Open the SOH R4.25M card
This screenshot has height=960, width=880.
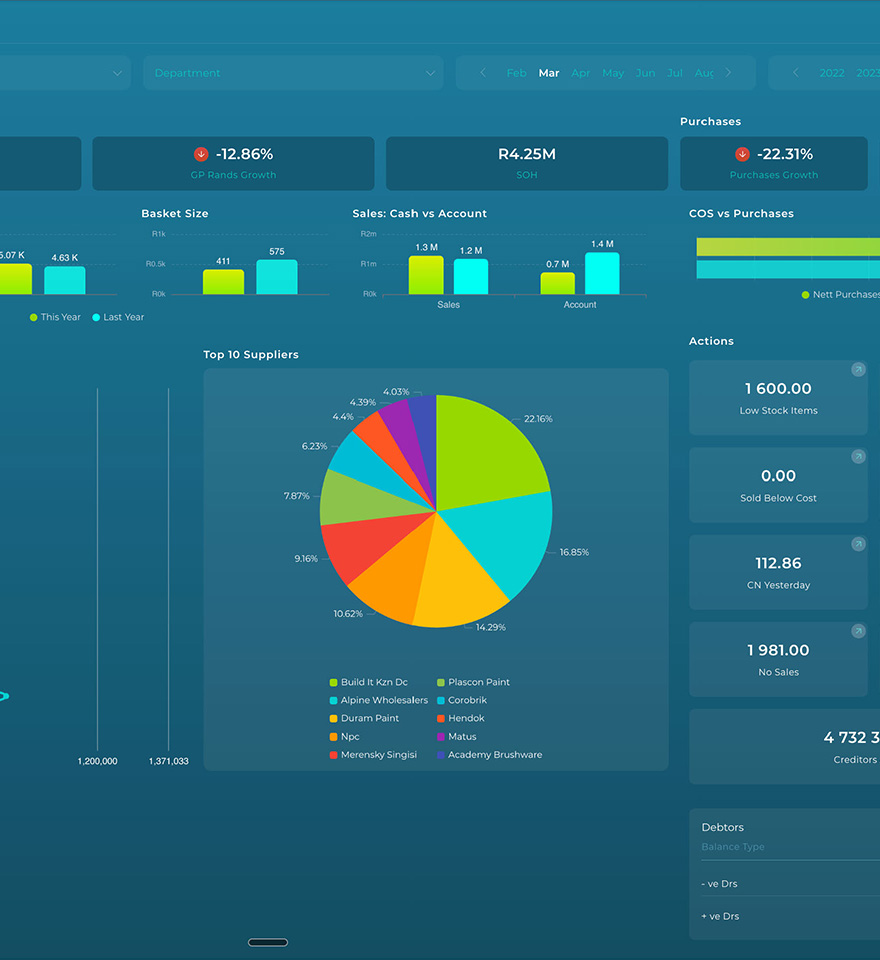coord(527,163)
